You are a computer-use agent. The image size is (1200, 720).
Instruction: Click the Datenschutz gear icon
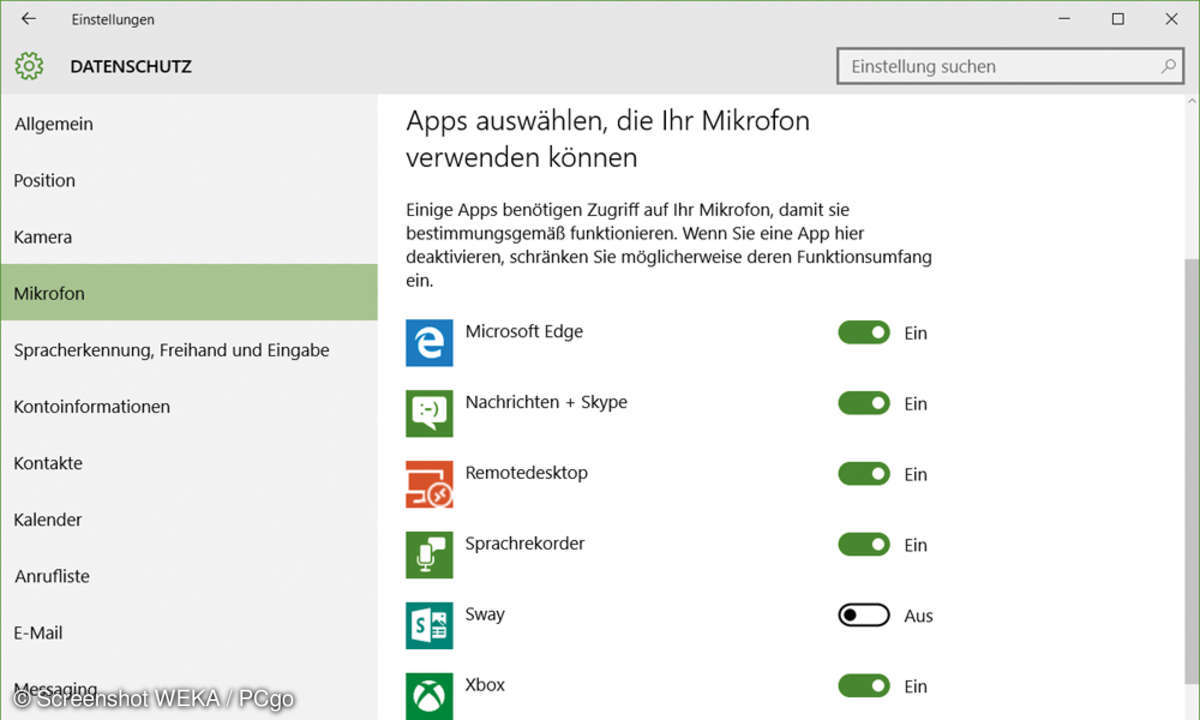(x=29, y=67)
